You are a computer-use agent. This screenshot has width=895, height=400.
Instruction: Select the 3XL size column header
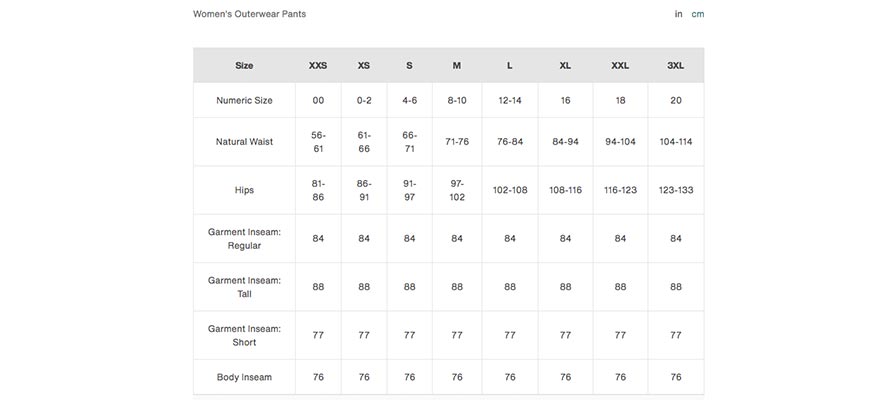tap(676, 66)
